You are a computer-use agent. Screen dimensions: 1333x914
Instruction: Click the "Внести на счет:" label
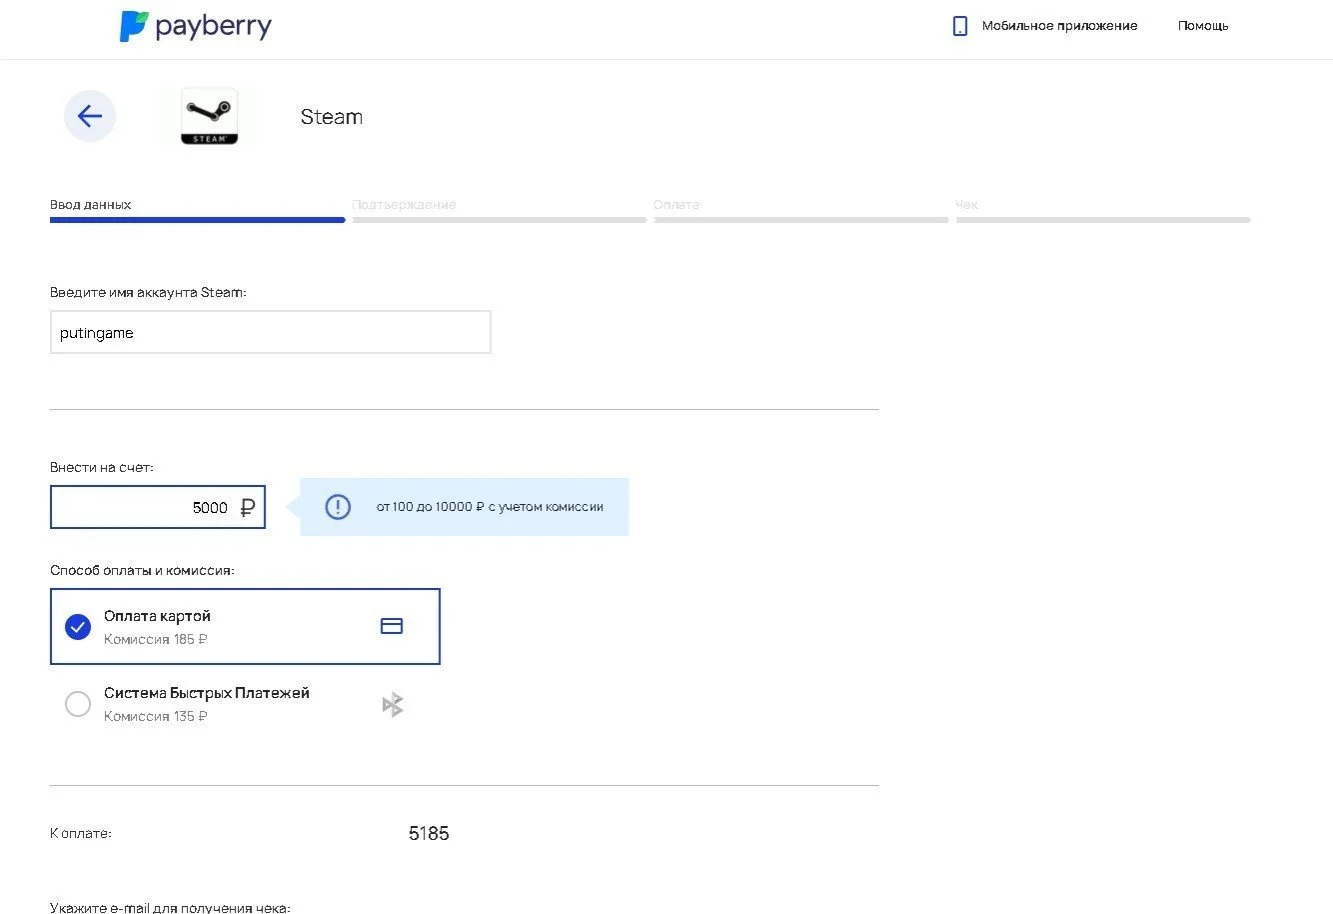click(102, 468)
